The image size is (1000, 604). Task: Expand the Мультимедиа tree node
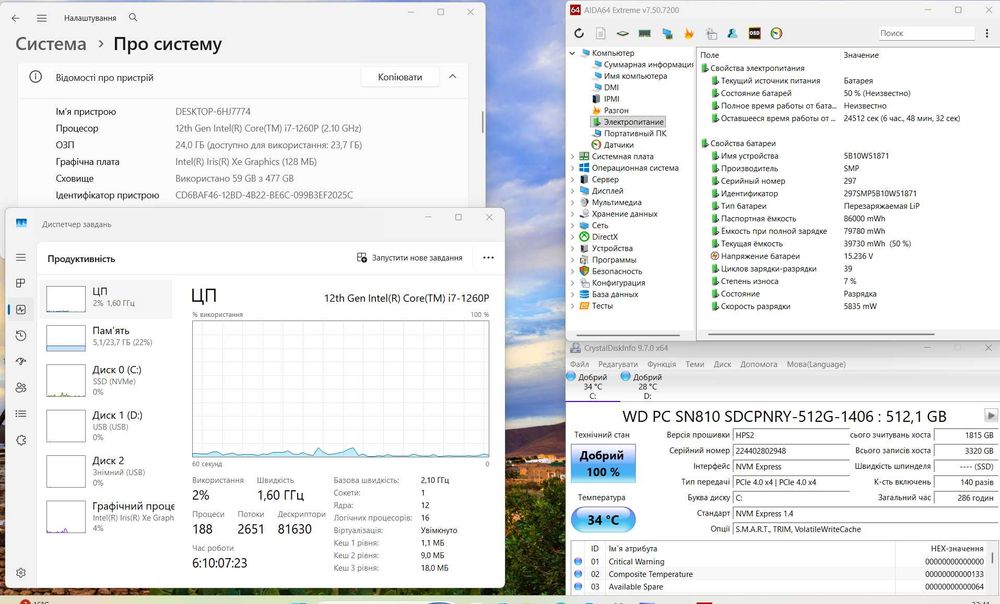[572, 202]
